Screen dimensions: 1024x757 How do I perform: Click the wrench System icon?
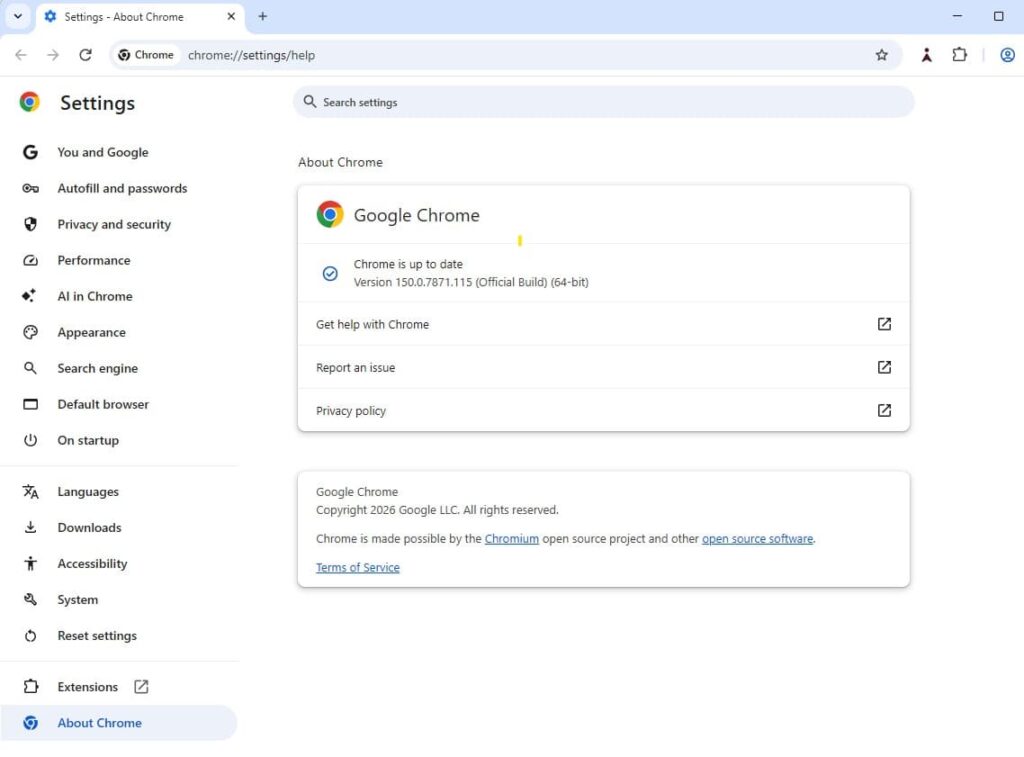(30, 599)
